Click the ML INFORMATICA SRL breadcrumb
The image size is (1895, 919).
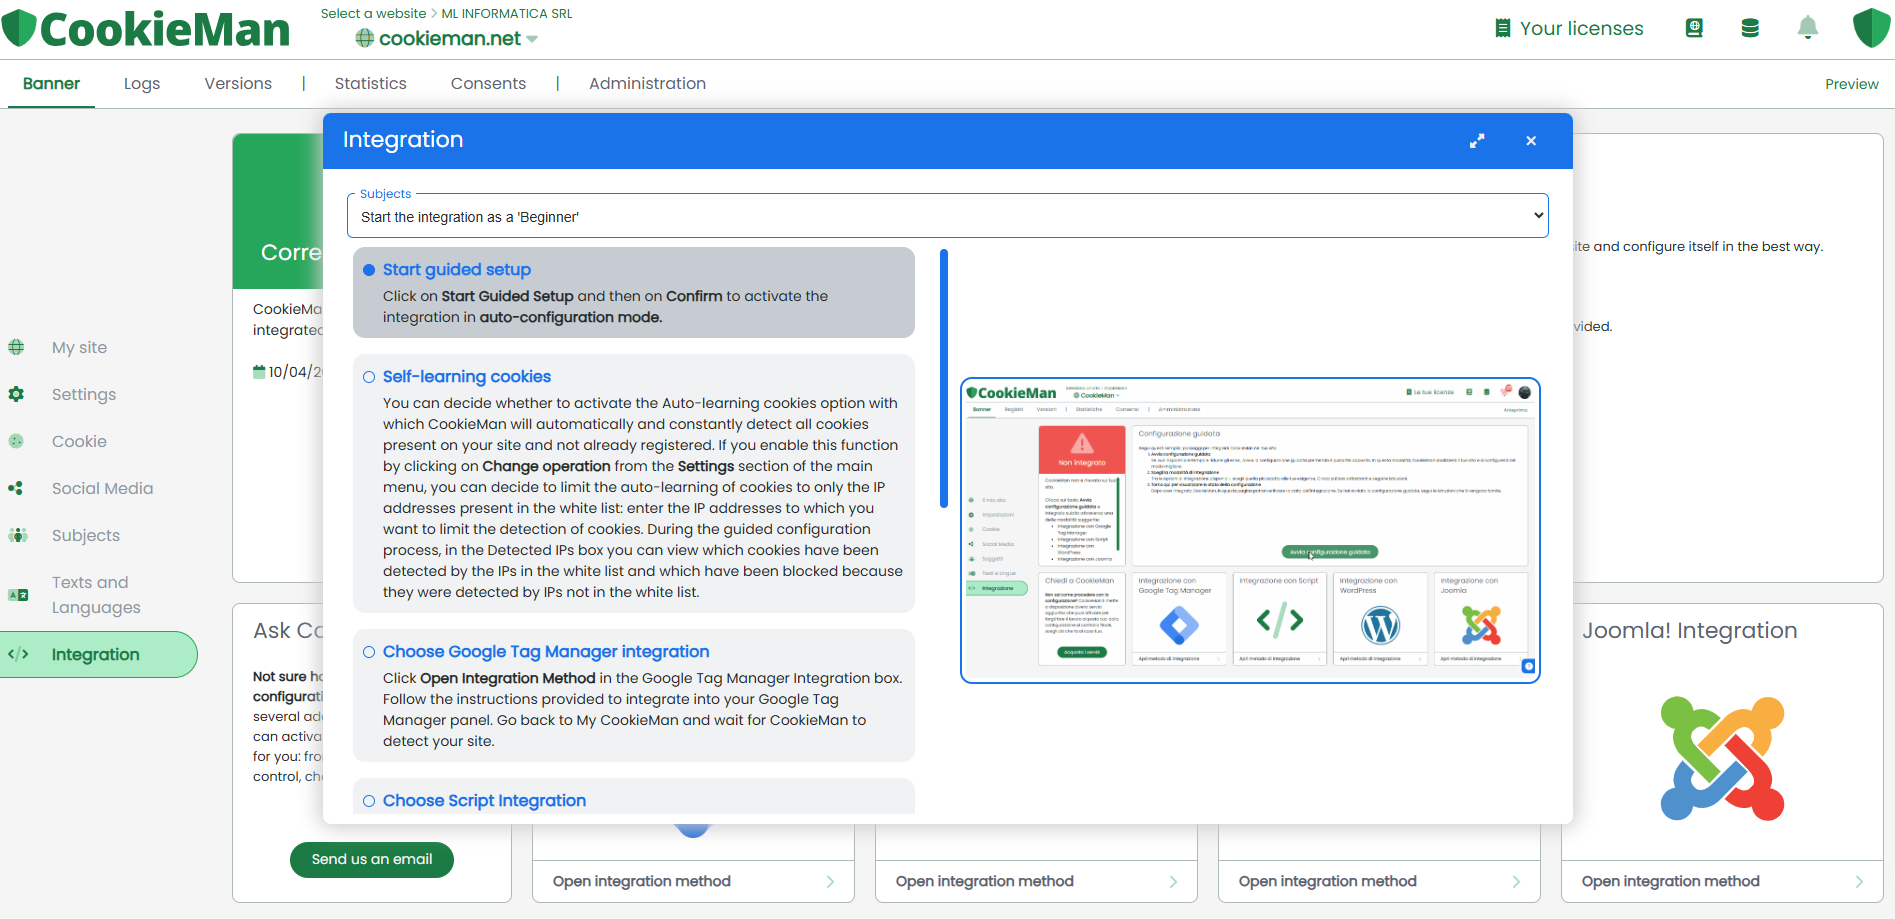click(x=507, y=13)
